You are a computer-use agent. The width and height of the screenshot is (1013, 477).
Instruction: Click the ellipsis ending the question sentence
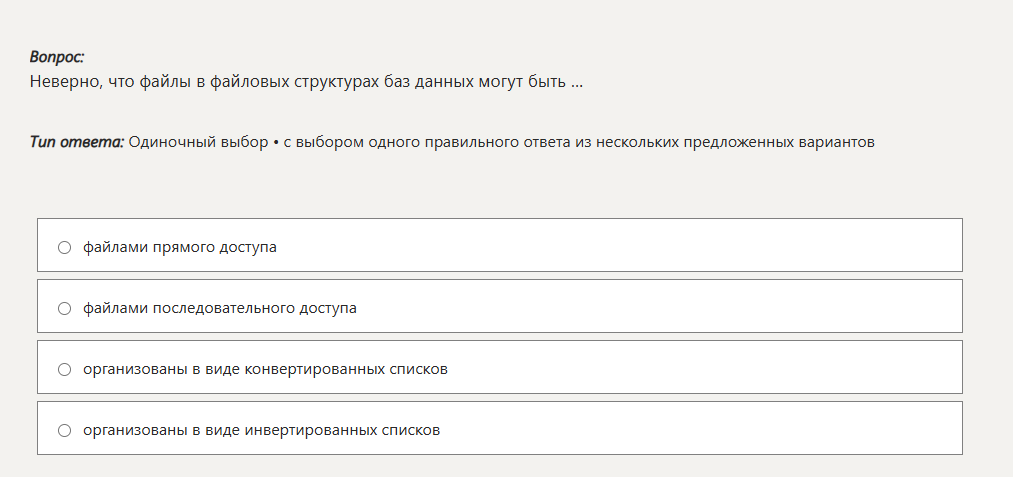[577, 82]
